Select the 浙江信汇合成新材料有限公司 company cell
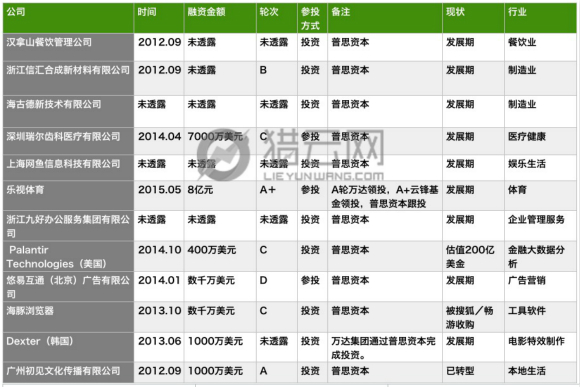Viewport: 580px width, 387px height. (68, 78)
